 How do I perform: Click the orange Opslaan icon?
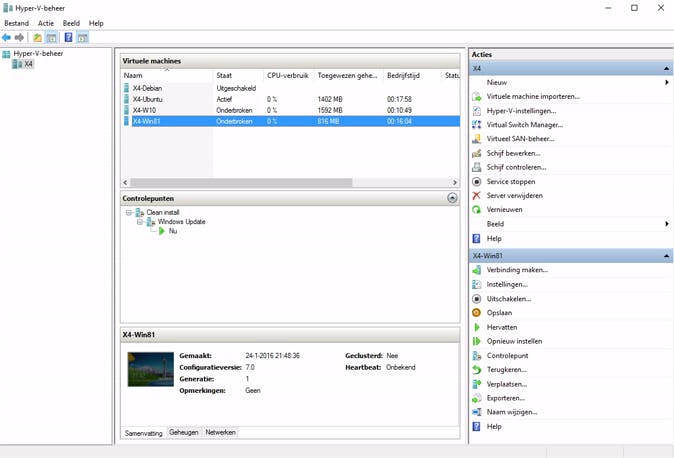point(476,313)
